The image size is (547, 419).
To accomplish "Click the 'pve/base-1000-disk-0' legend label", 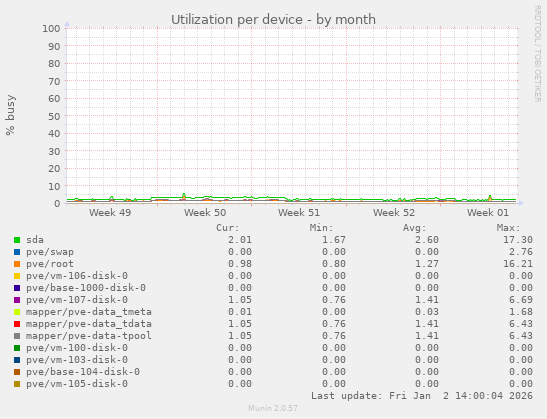I will coord(86,287).
